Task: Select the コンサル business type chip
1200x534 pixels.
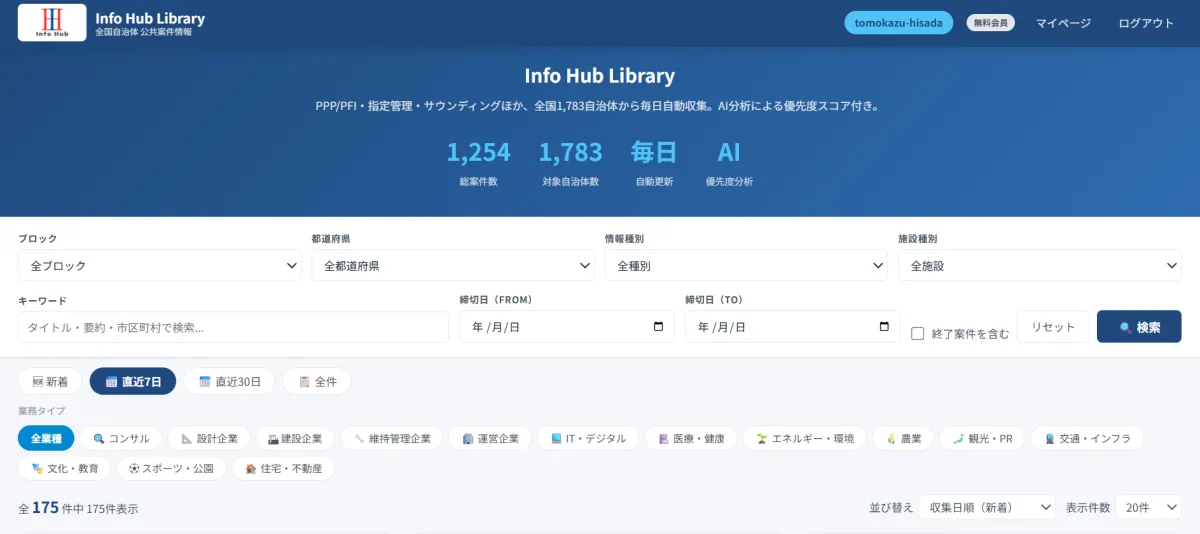Action: pyautogui.click(x=121, y=438)
